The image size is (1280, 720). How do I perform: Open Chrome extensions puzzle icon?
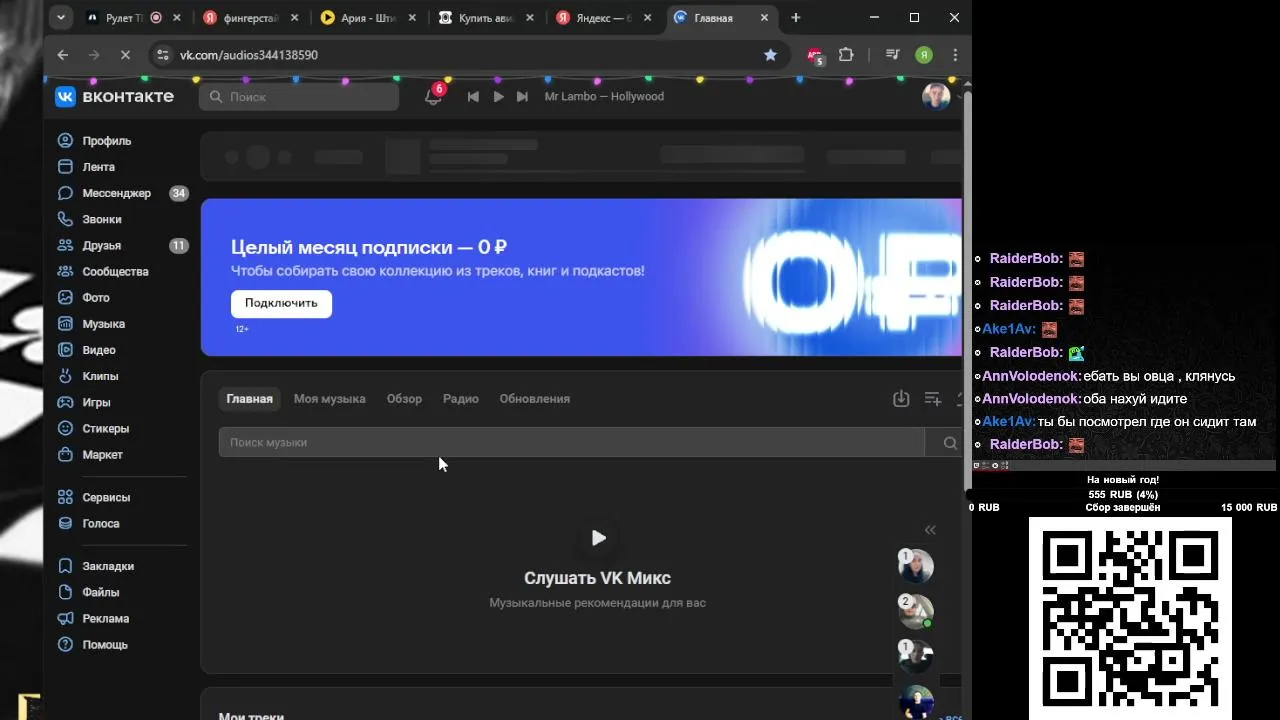(x=846, y=55)
